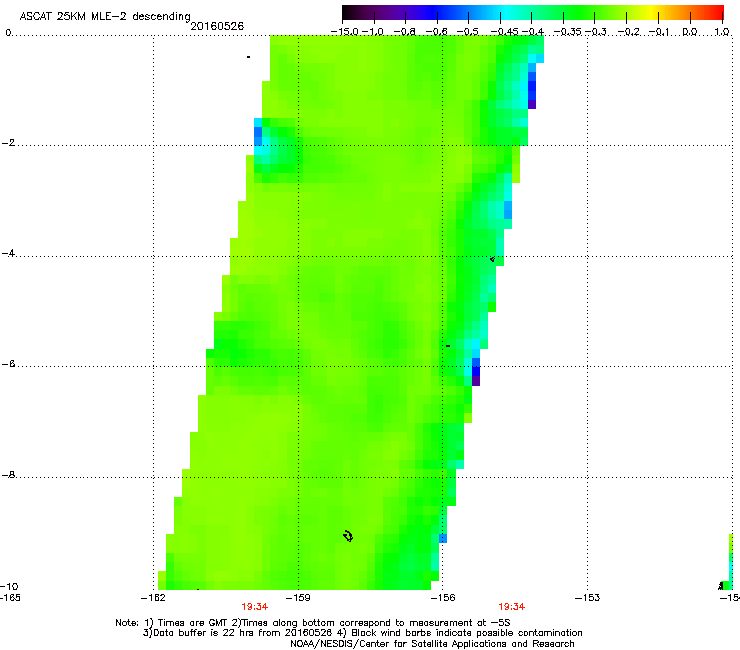
Task: Click the latitude axis label -10
Action: (x=9, y=586)
